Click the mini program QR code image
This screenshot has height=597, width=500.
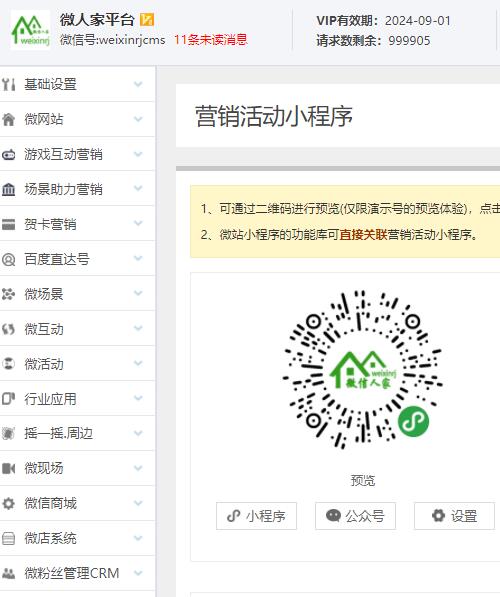click(x=362, y=369)
